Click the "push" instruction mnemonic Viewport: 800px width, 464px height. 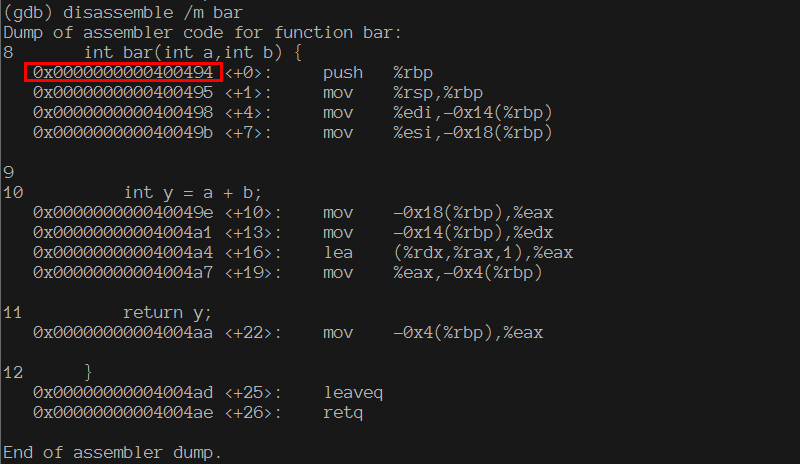click(x=343, y=72)
